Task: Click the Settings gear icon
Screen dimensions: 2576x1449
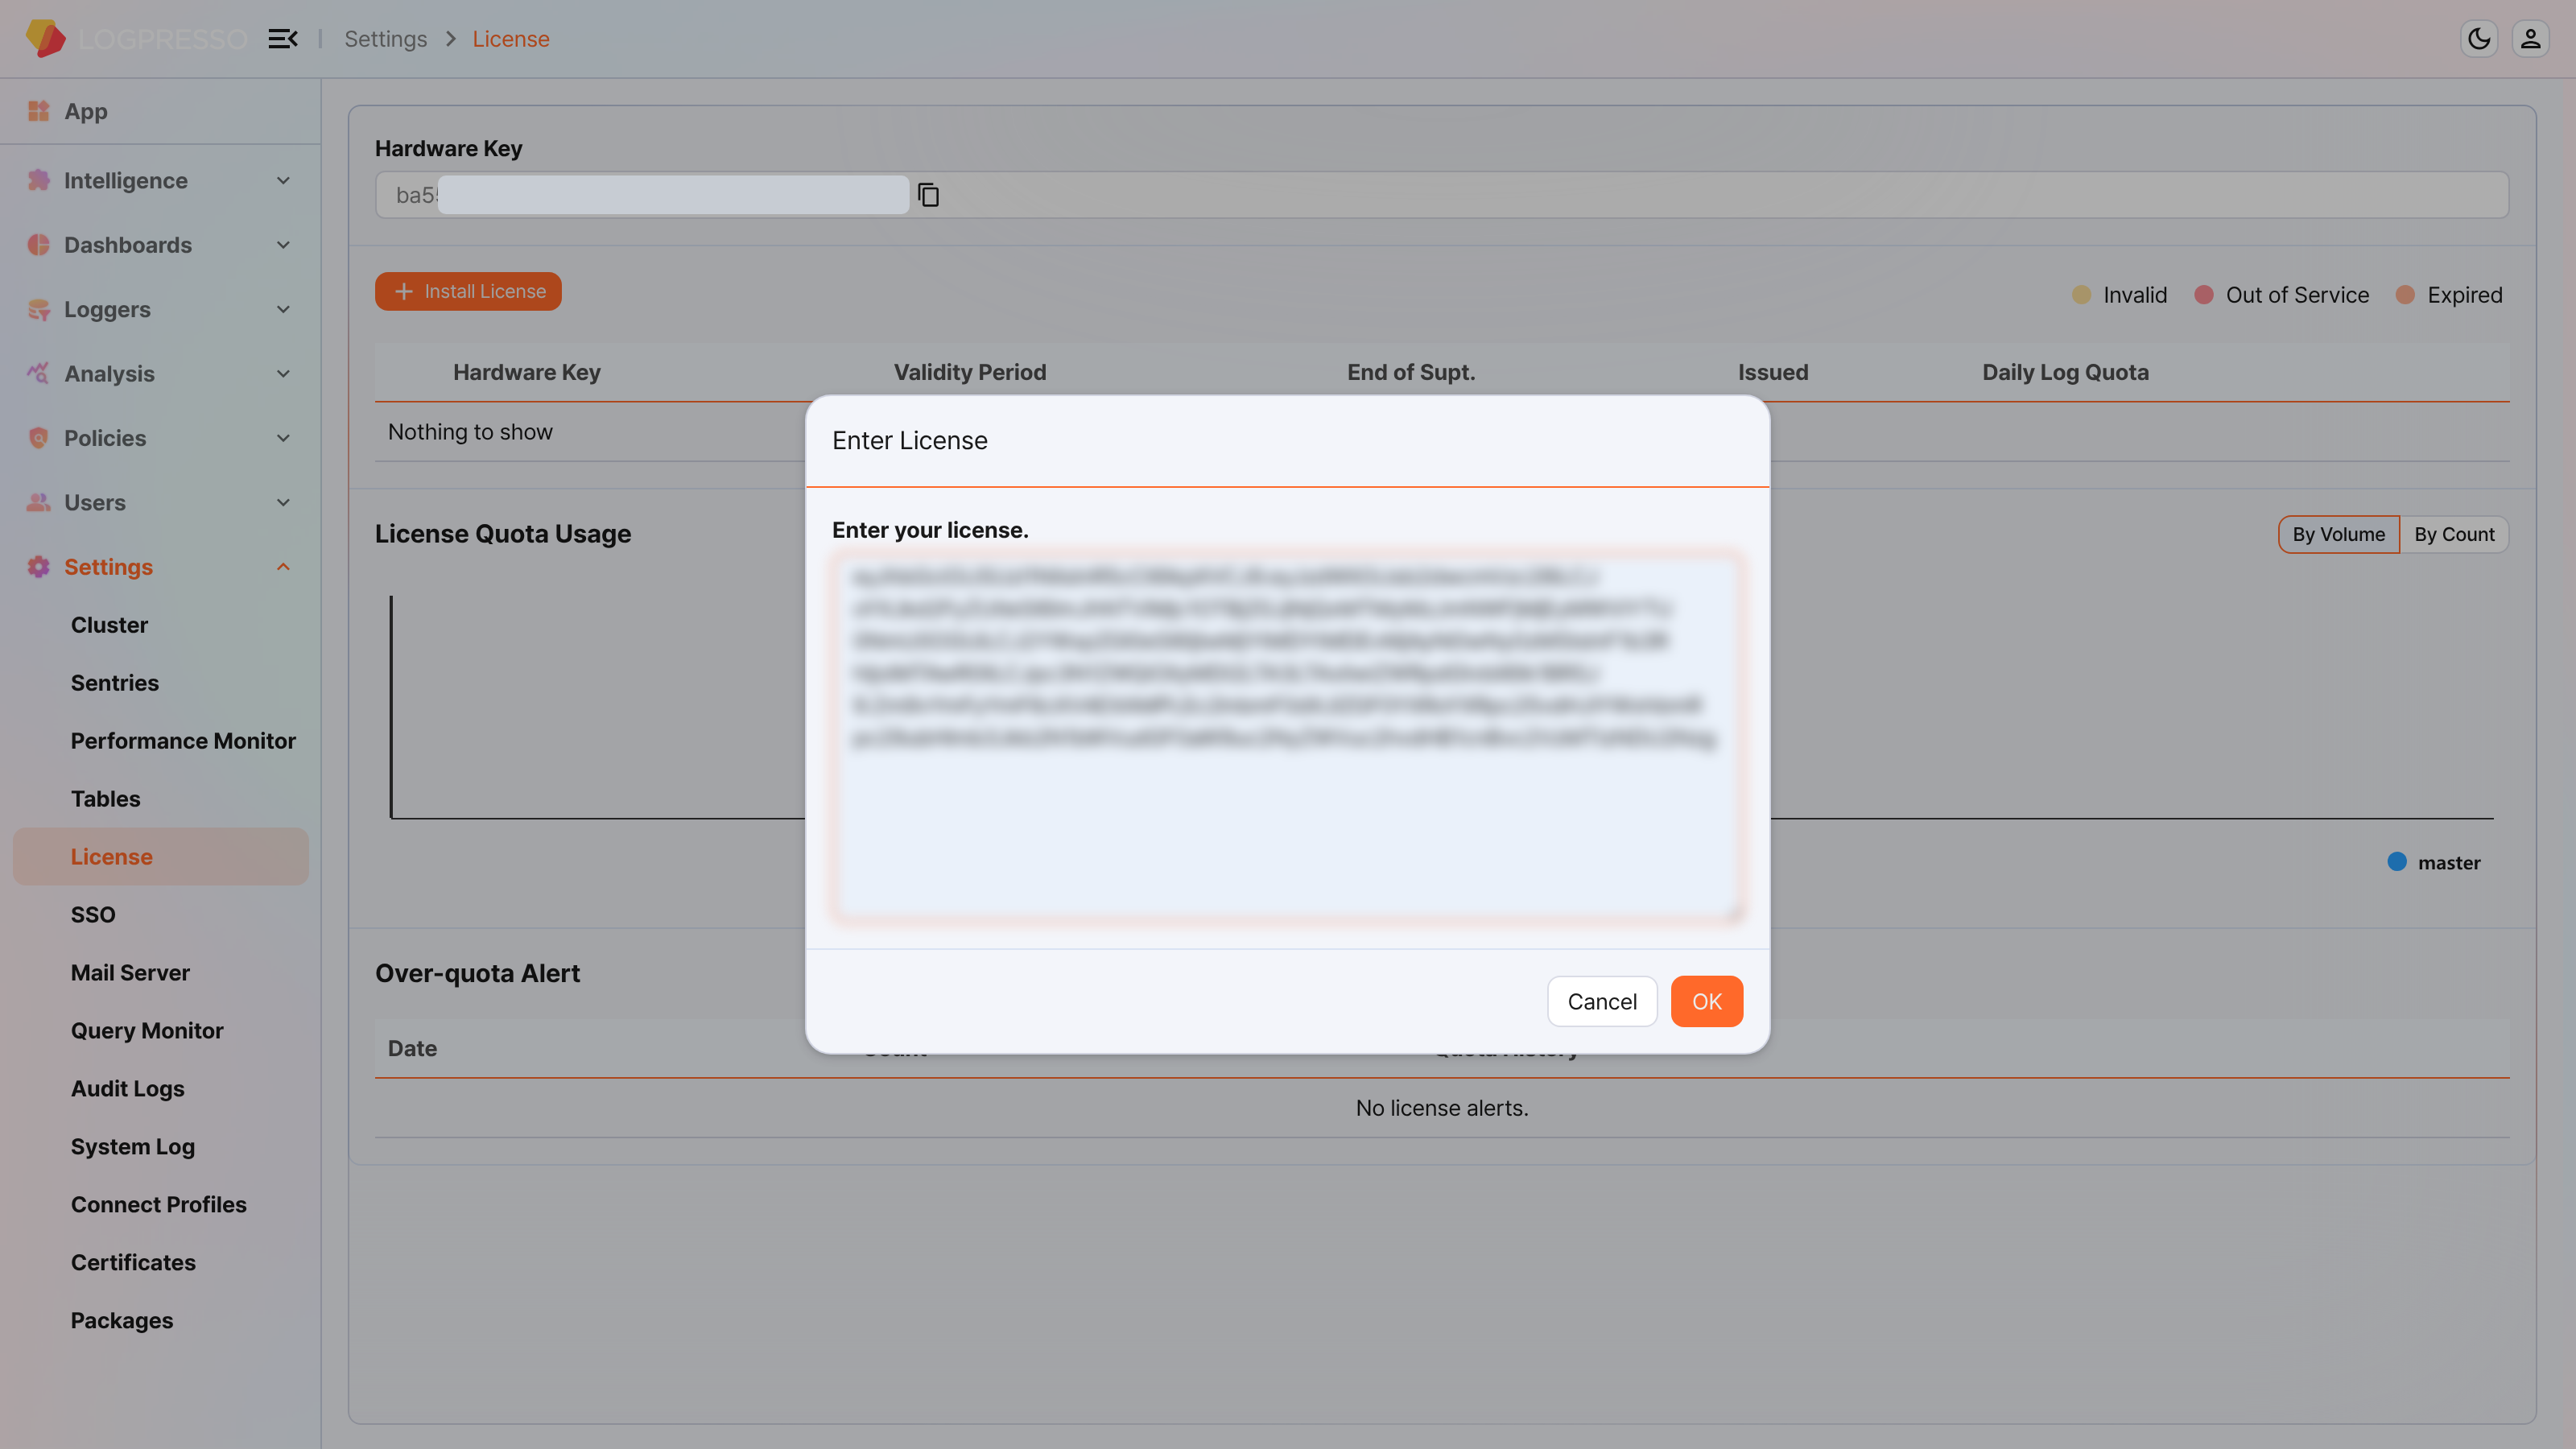Action: click(x=39, y=567)
